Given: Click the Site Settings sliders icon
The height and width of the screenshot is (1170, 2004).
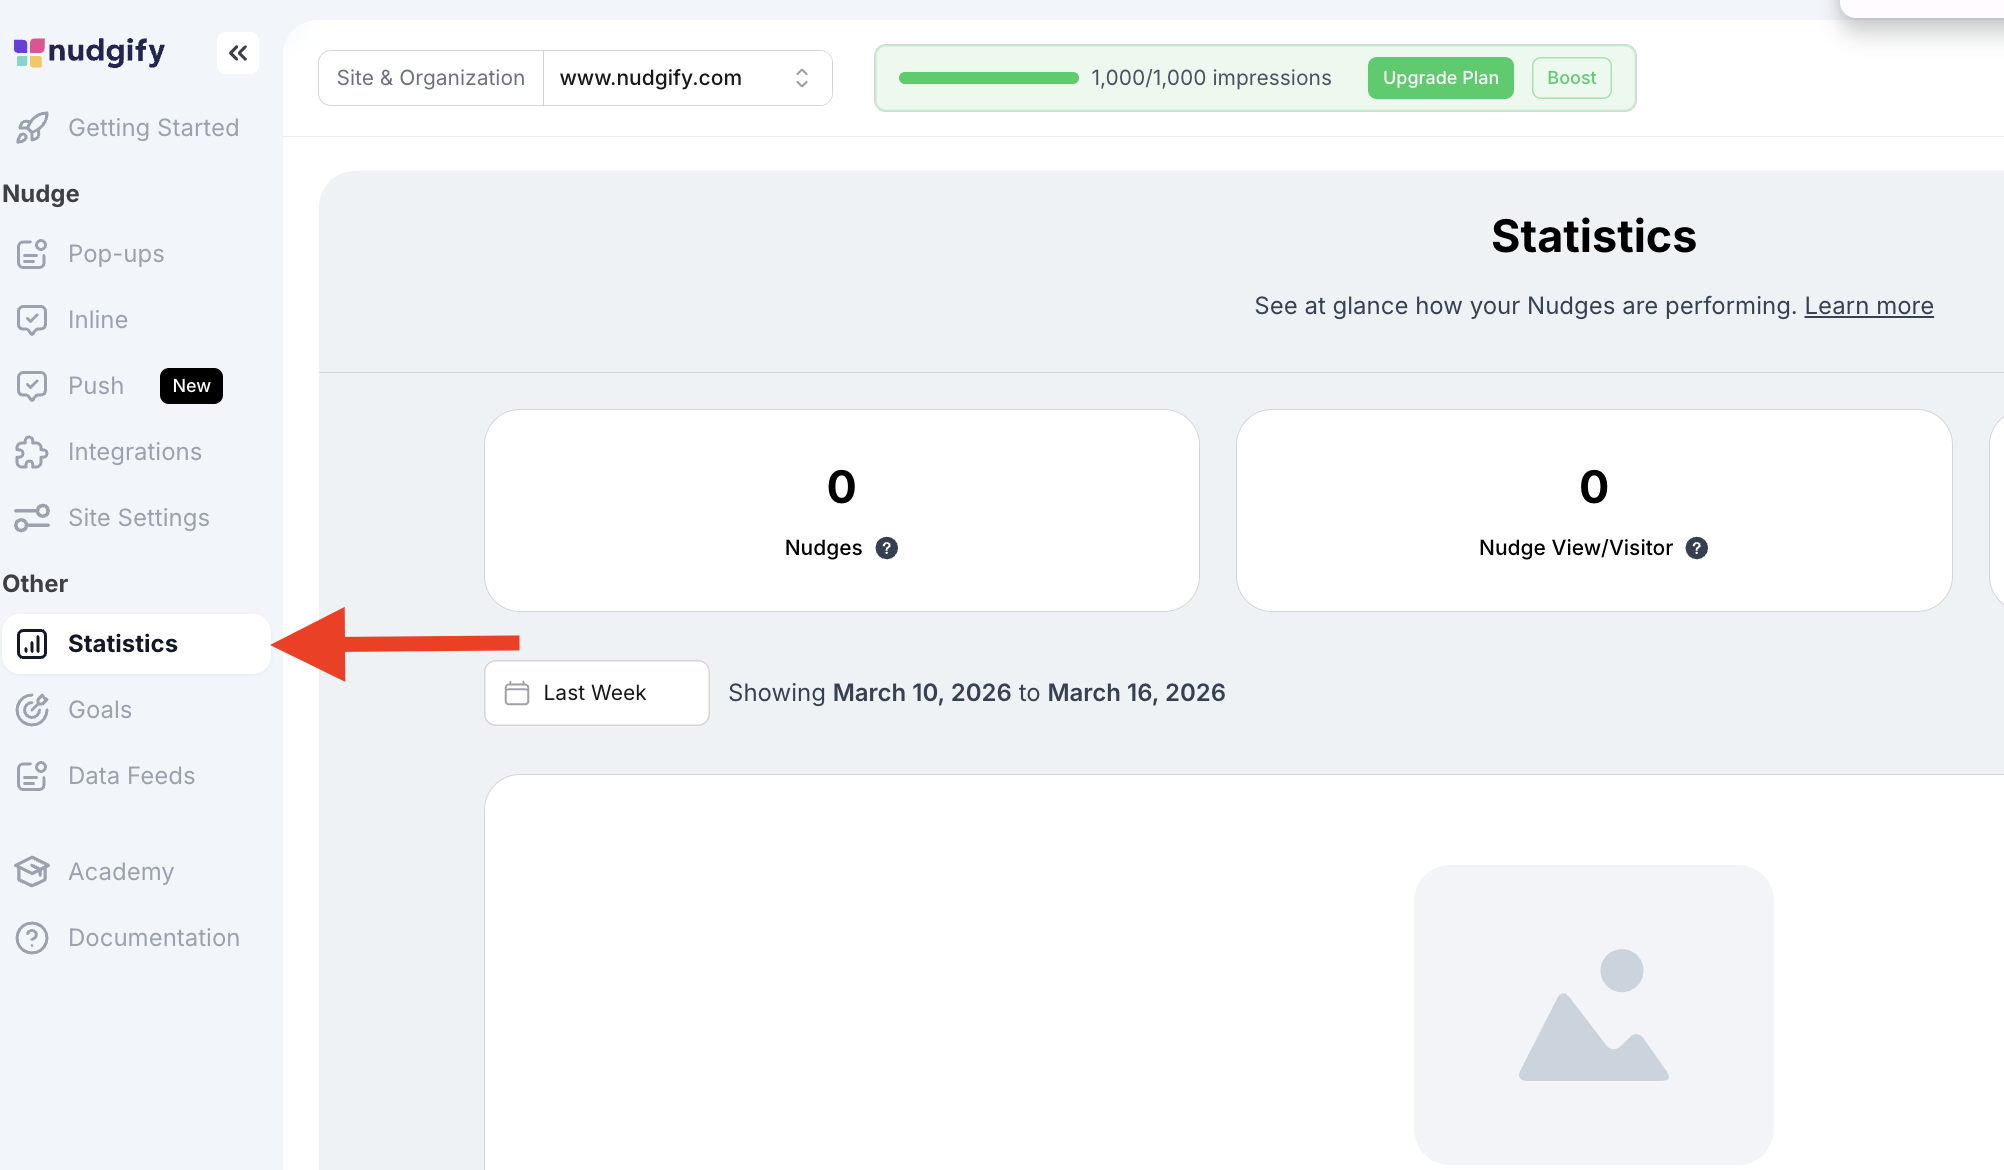Looking at the screenshot, I should (32, 518).
